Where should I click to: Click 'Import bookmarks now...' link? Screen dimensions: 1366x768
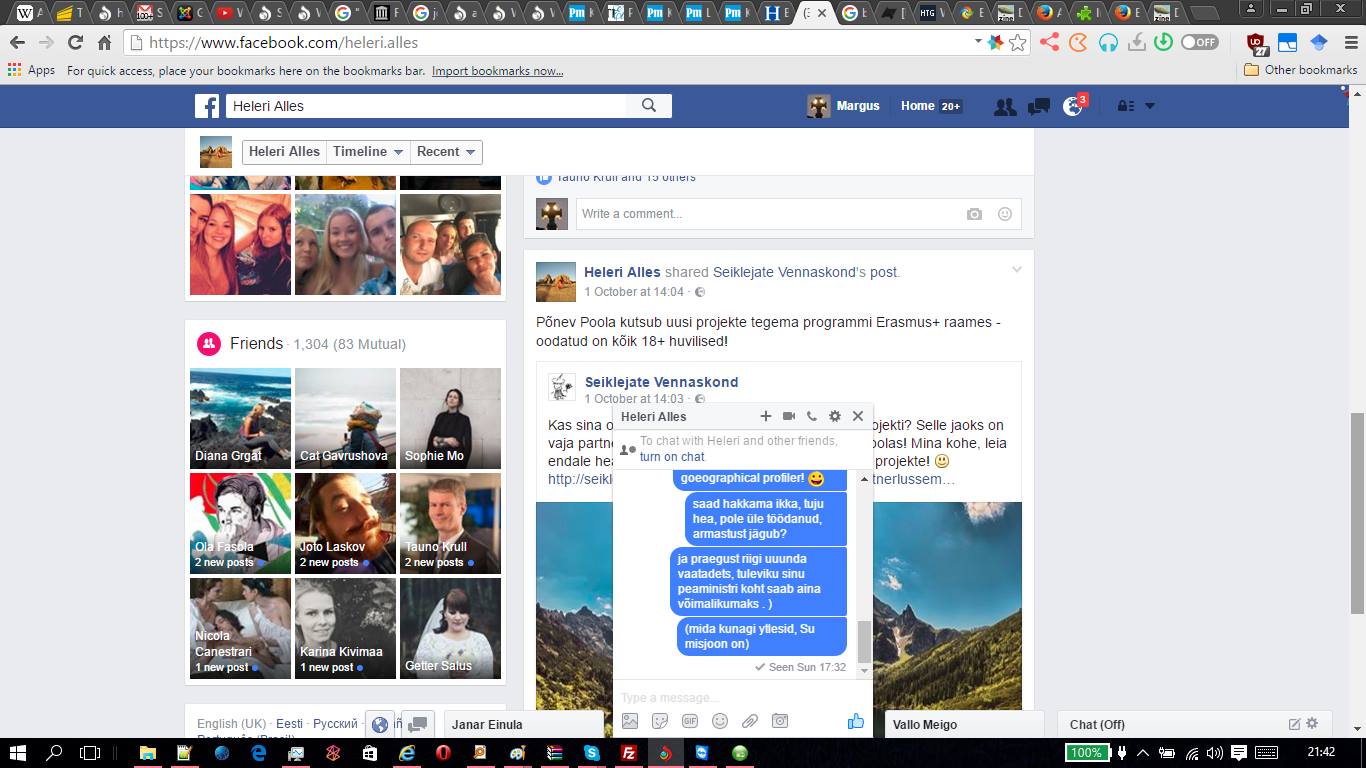pos(497,71)
